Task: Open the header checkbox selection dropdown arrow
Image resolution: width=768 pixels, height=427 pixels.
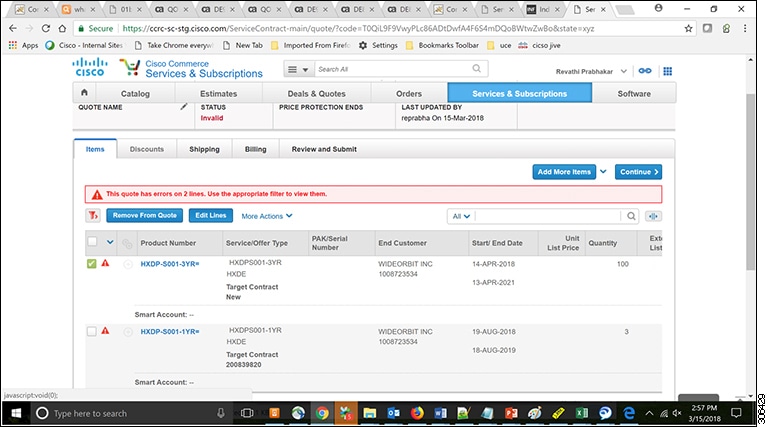Action: [110, 242]
